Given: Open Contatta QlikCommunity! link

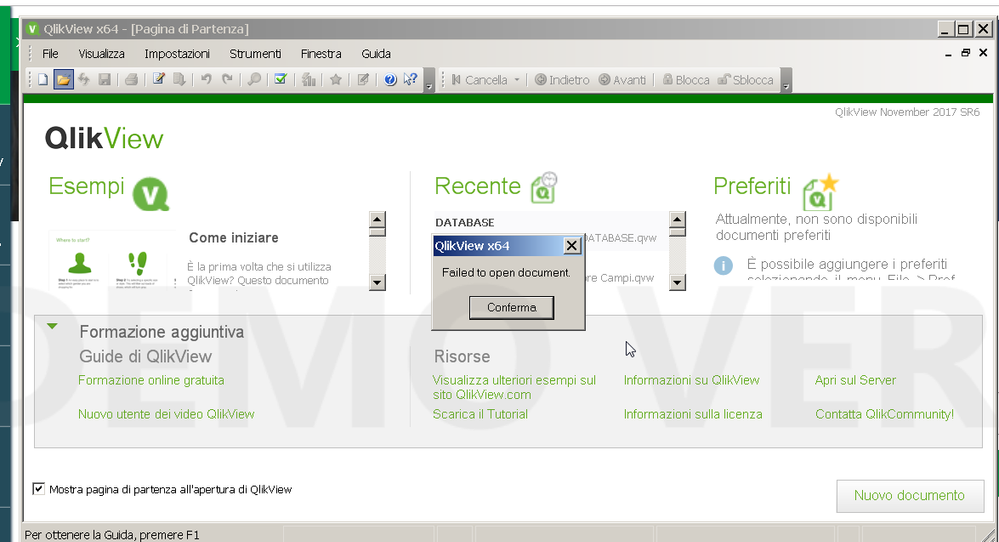Looking at the screenshot, I should click(884, 414).
